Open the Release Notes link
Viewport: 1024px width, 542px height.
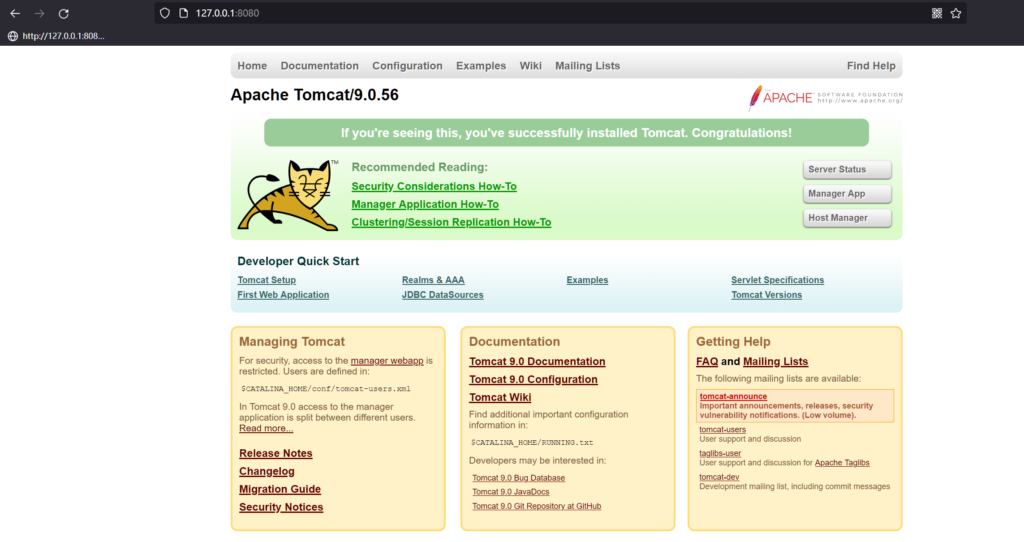[276, 453]
